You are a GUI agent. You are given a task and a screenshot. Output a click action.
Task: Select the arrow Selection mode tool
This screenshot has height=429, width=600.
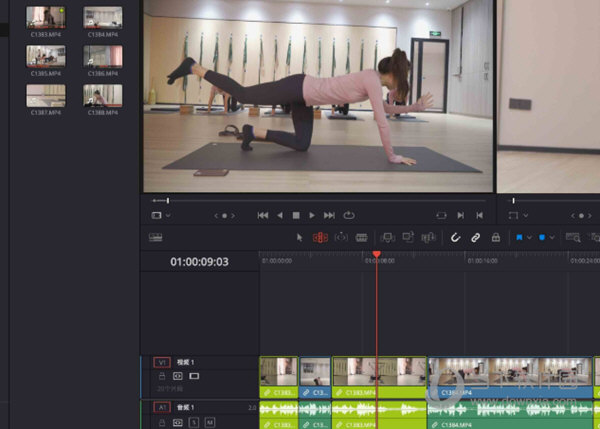point(300,238)
